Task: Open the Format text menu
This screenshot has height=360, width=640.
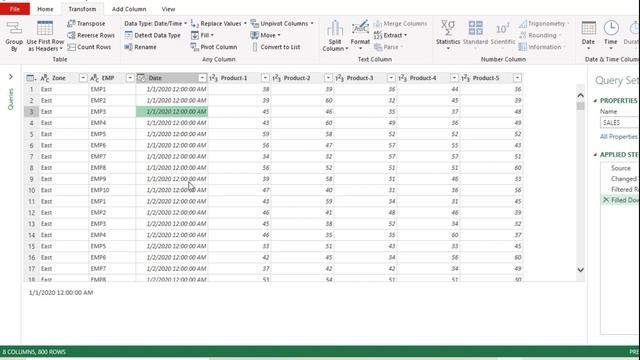Action: [x=360, y=36]
